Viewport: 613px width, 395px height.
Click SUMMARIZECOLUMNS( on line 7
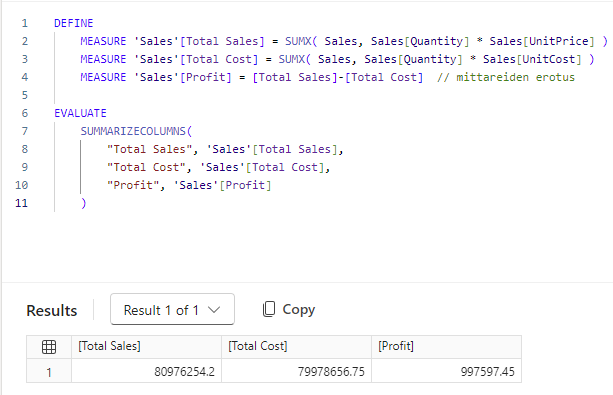coord(136,131)
